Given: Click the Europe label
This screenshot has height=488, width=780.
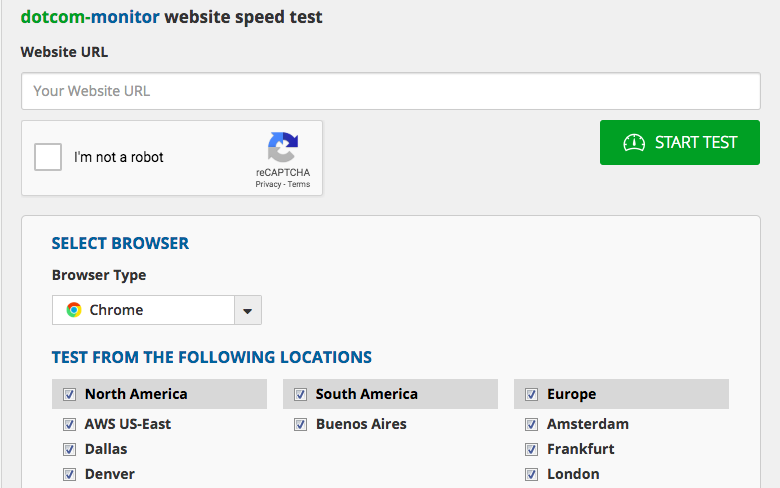Looking at the screenshot, I should (x=572, y=394).
